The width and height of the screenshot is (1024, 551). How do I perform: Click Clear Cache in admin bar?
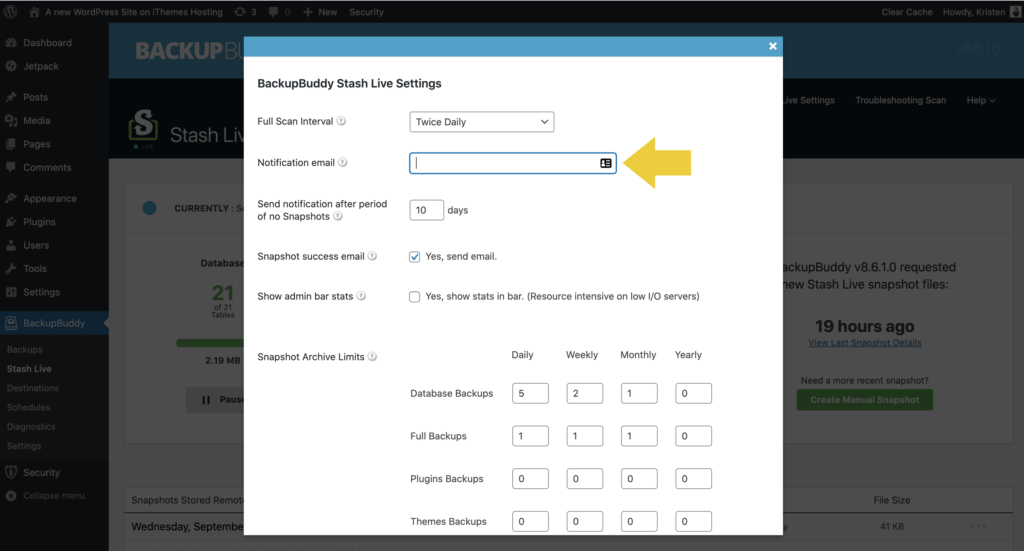906,12
